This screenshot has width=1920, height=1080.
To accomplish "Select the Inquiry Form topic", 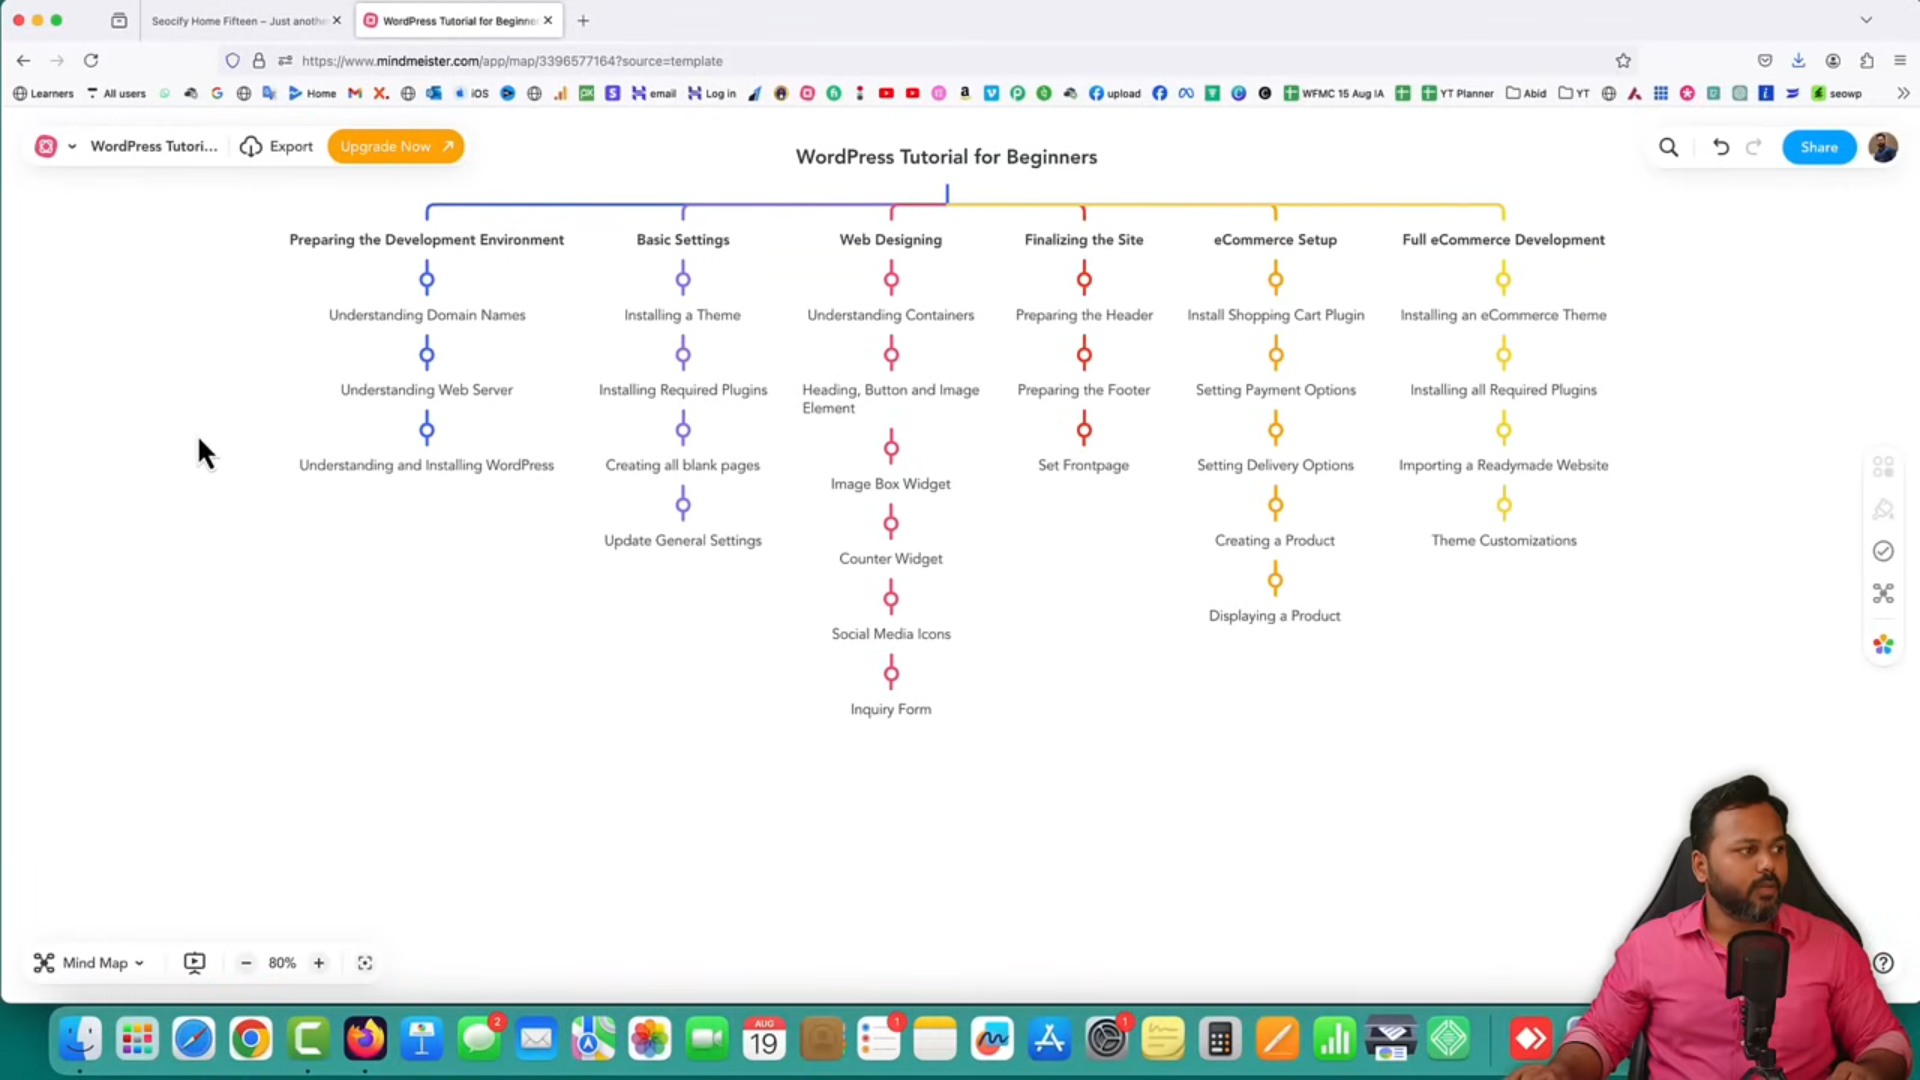I will [x=890, y=709].
